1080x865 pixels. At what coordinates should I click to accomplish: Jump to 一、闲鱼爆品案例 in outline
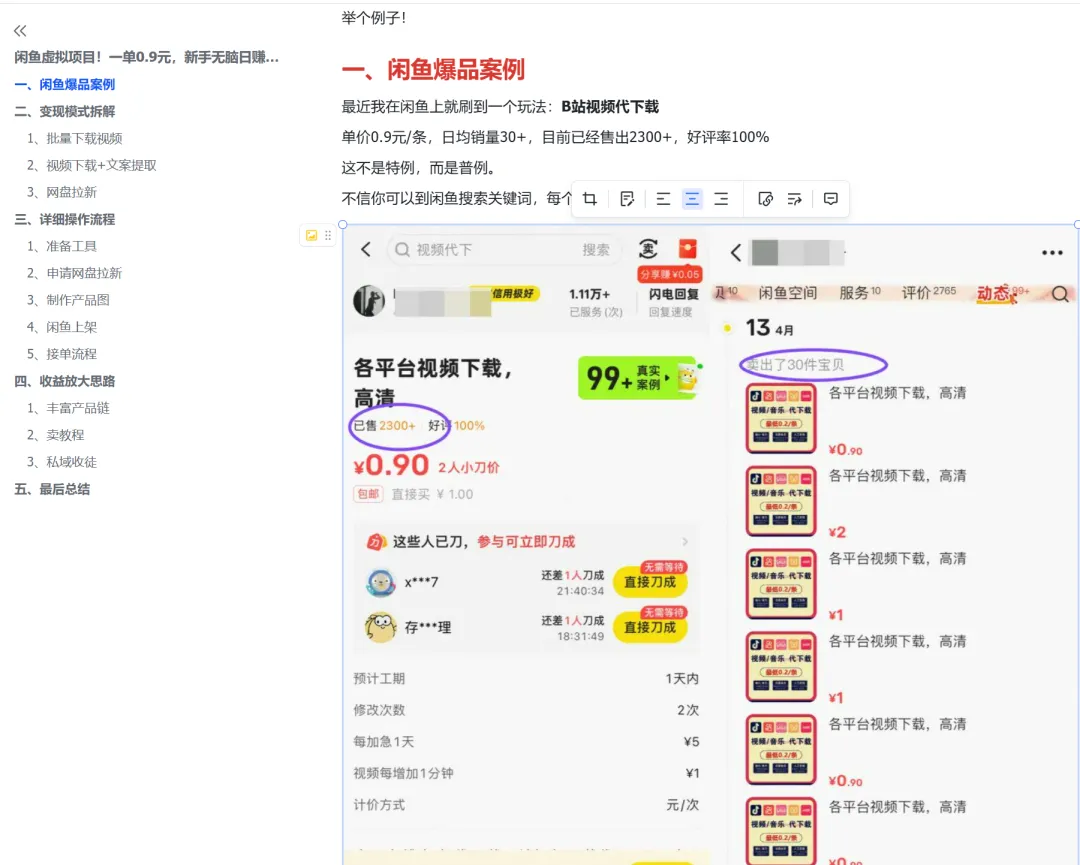(x=65, y=85)
